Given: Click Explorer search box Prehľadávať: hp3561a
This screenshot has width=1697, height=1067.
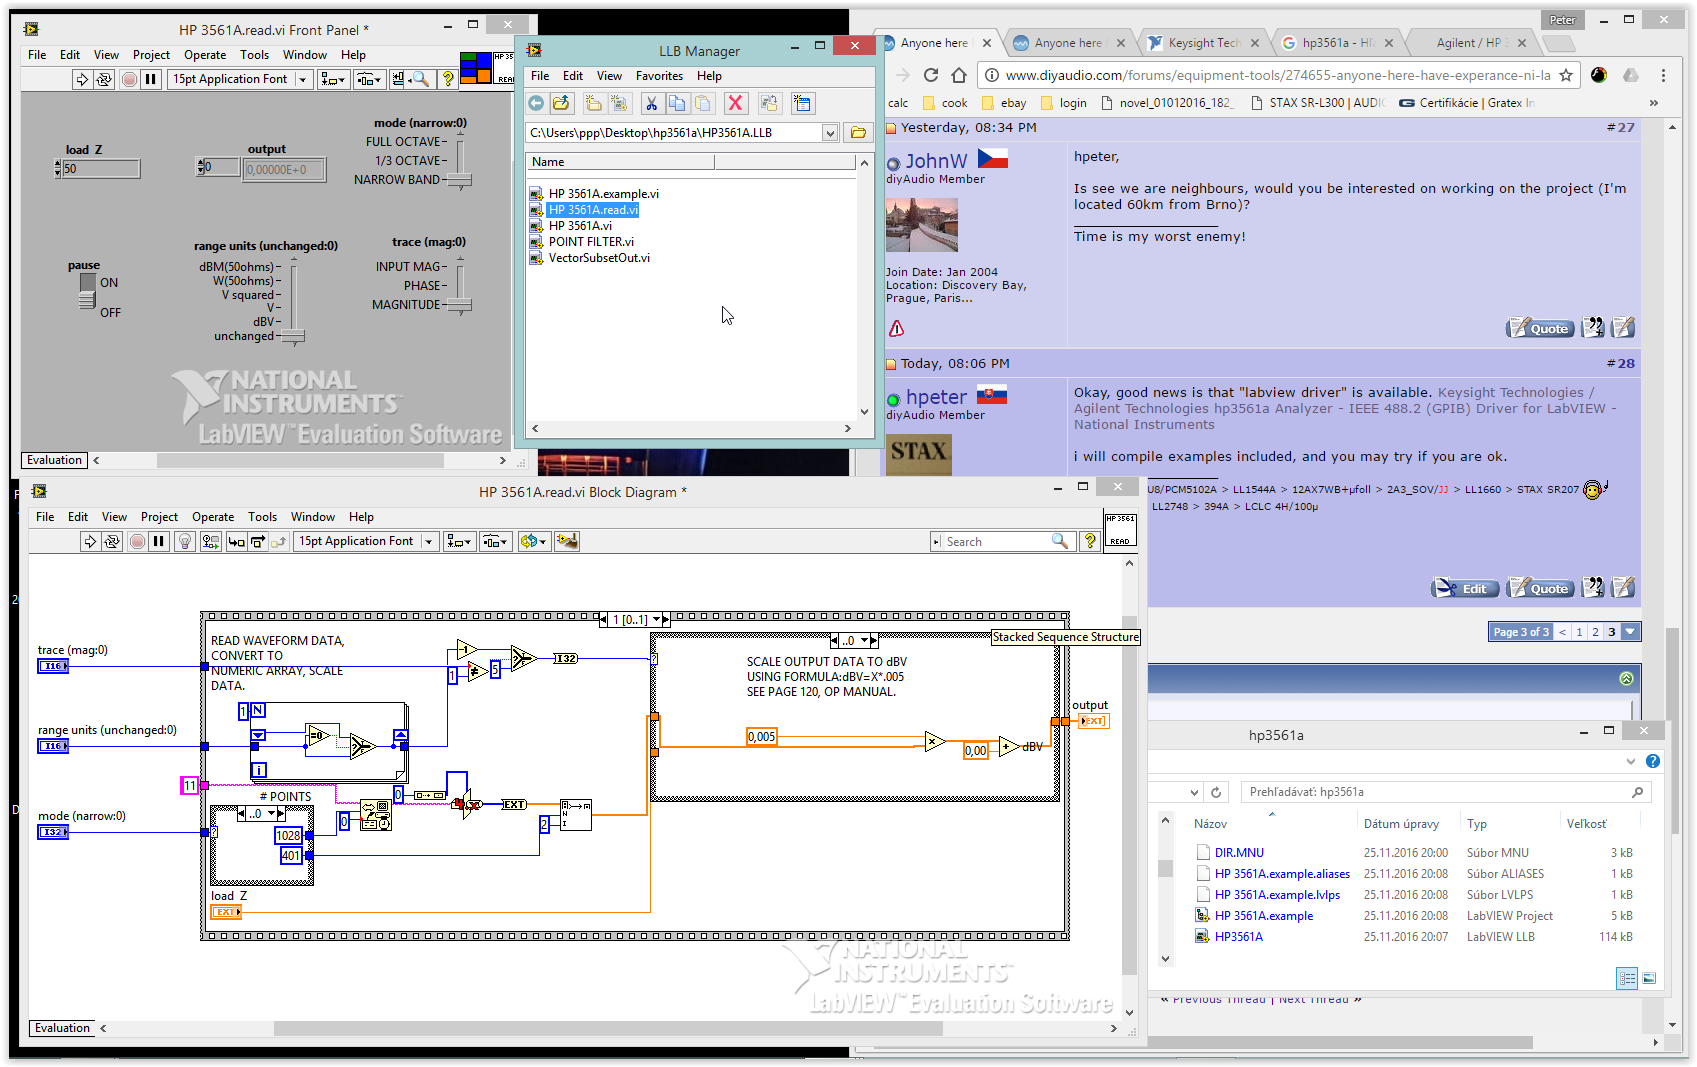Looking at the screenshot, I should click(1445, 792).
